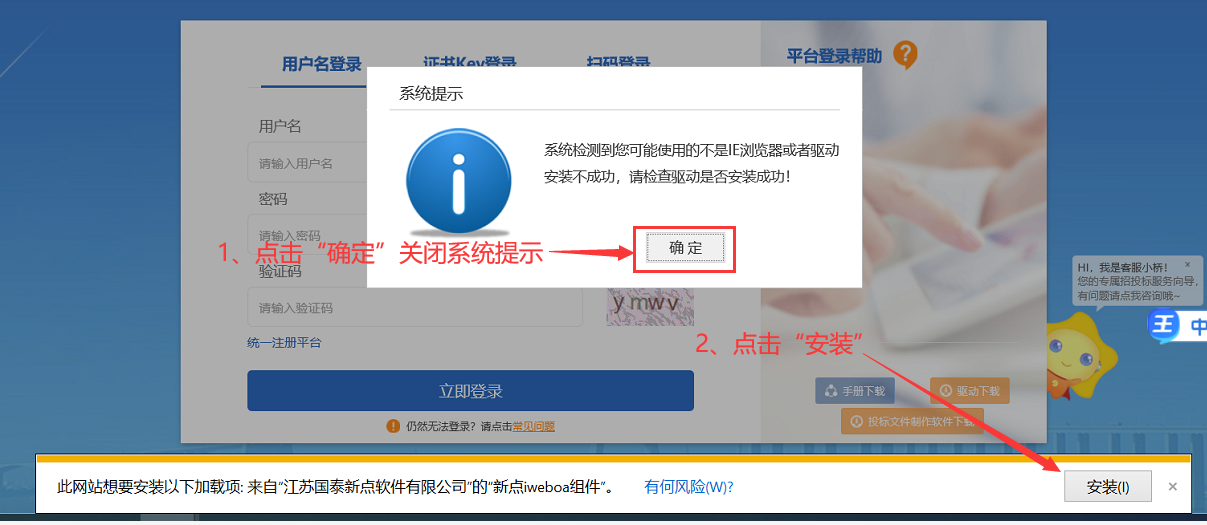Click the 确定 button in system prompt
This screenshot has width=1207, height=525.
pyautogui.click(x=685, y=248)
